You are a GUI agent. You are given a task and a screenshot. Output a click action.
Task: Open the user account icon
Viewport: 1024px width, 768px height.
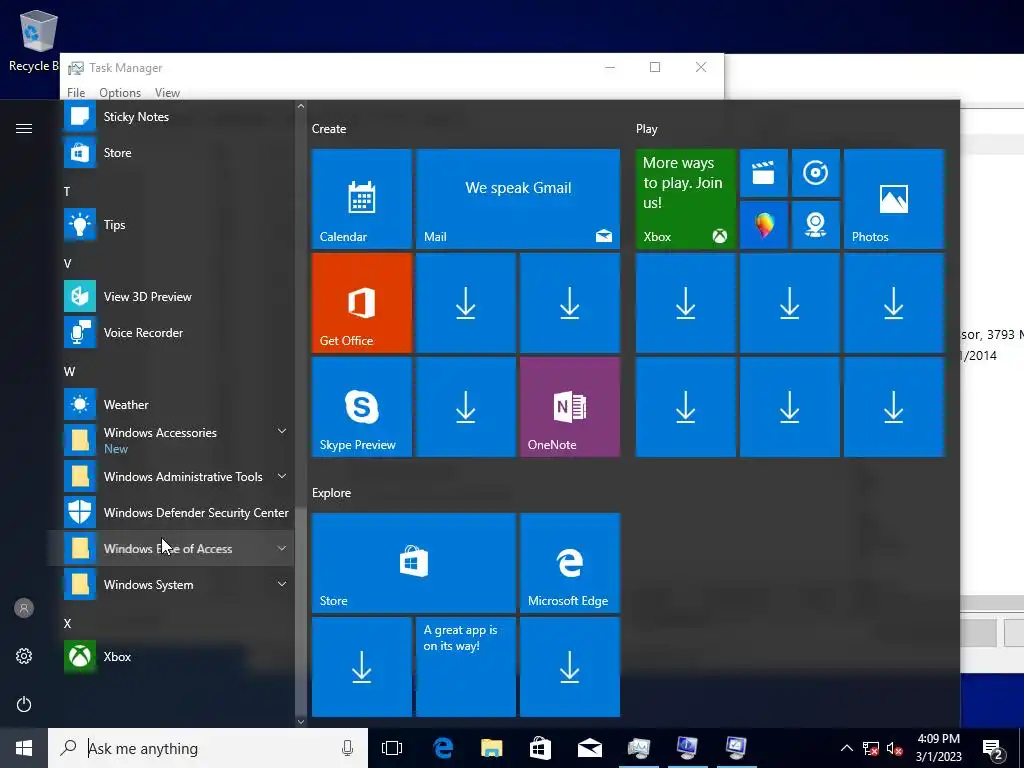(x=24, y=609)
